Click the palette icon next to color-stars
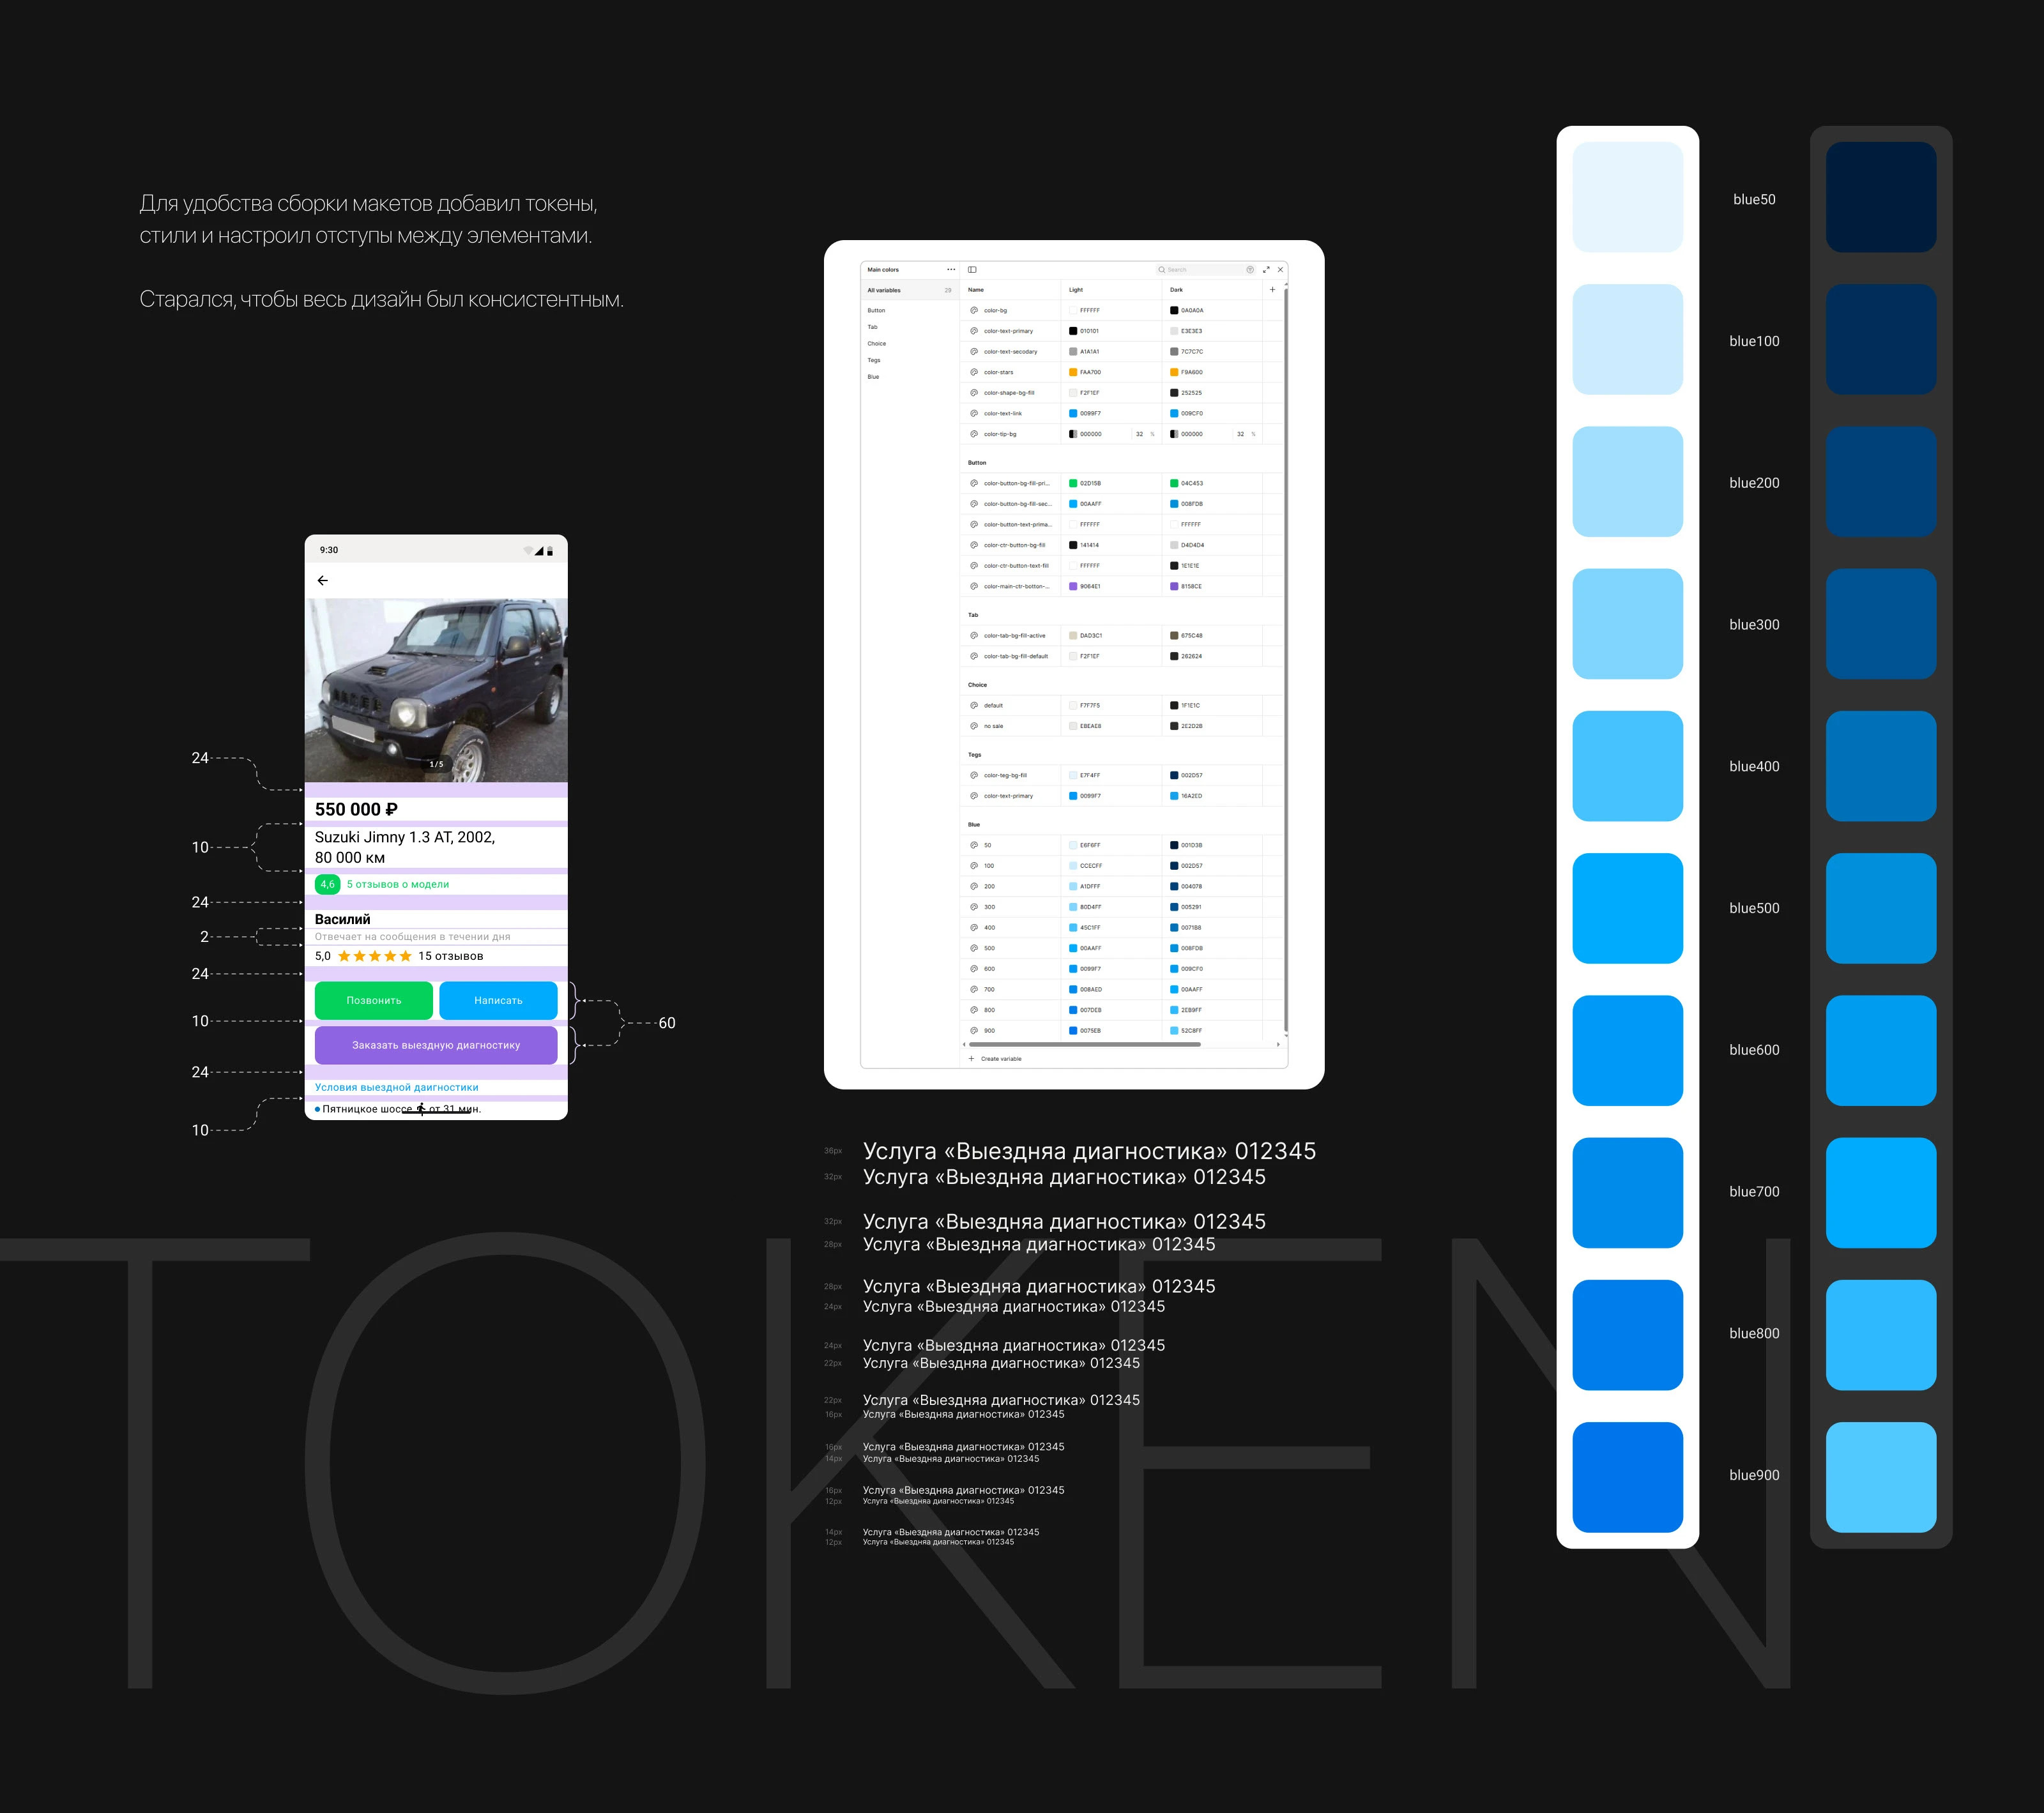2044x1813 pixels. coord(974,372)
